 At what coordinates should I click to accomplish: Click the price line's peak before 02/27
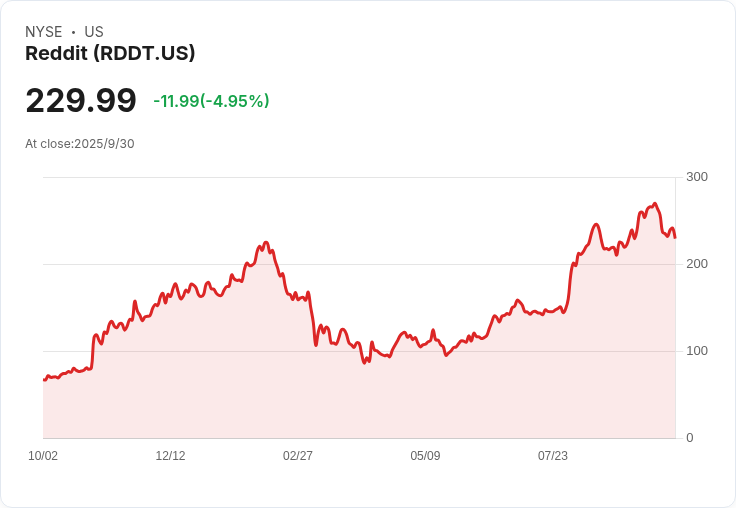[x=265, y=242]
